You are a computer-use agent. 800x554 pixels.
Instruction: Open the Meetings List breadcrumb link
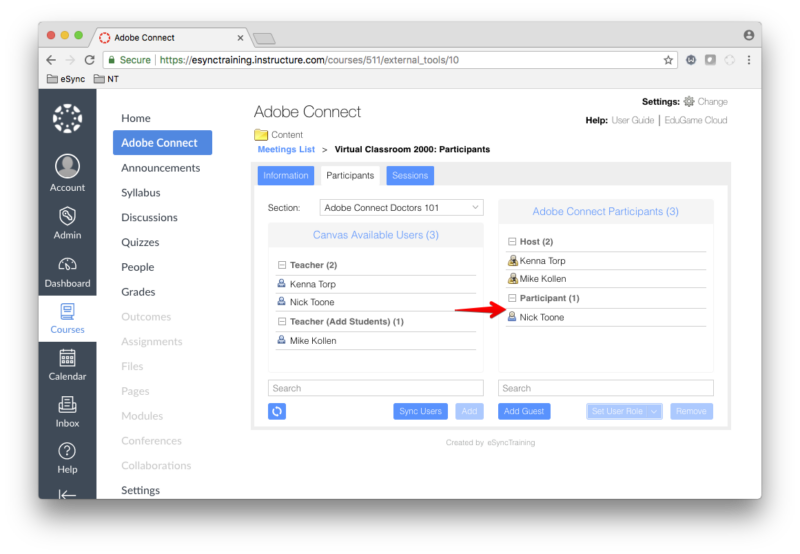pyautogui.click(x=286, y=149)
